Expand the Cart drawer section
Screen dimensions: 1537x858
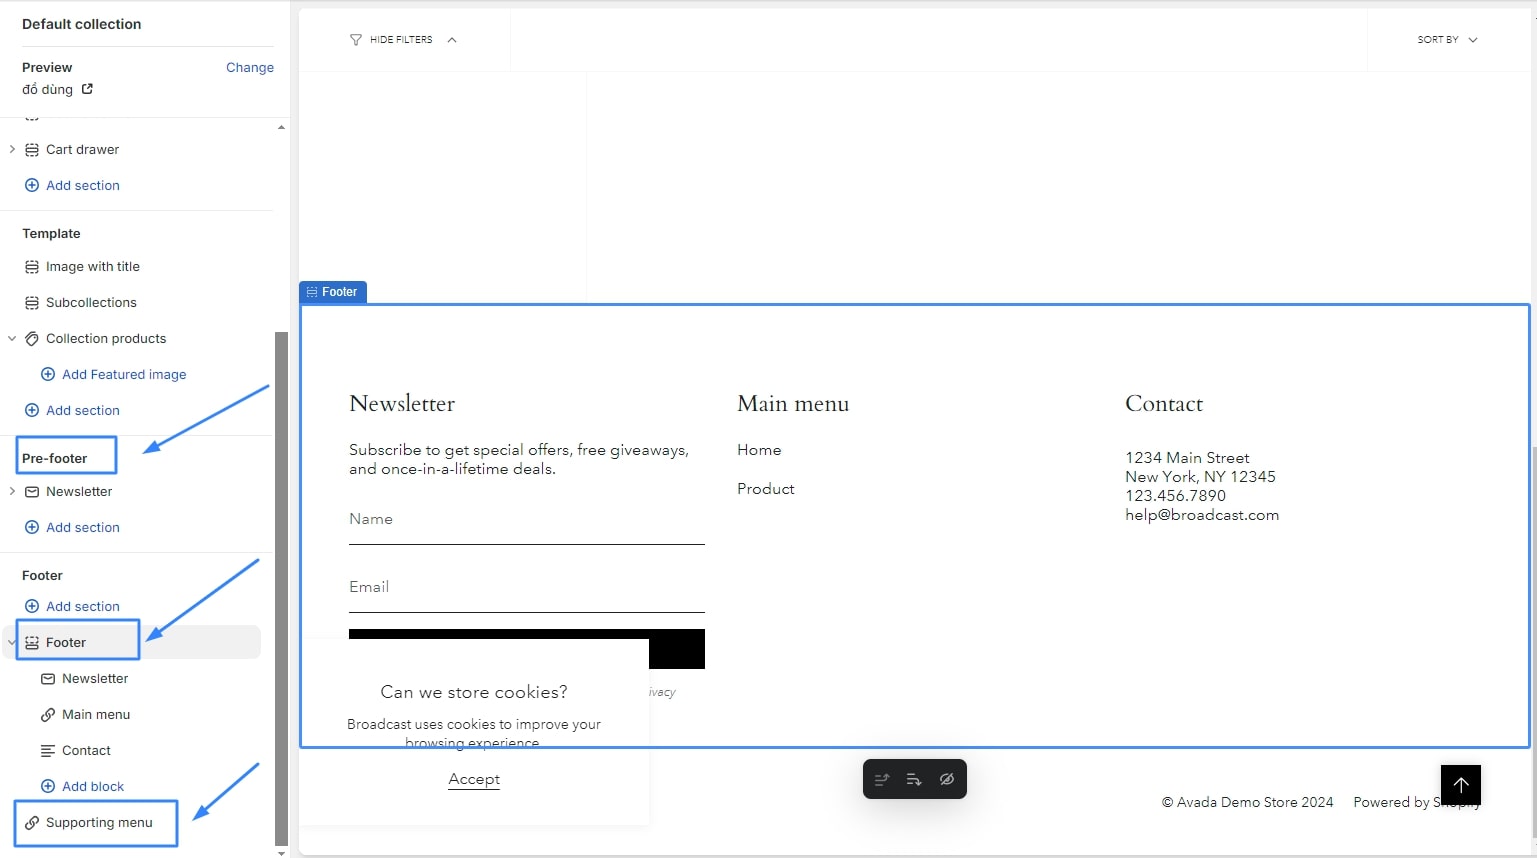[12, 150]
